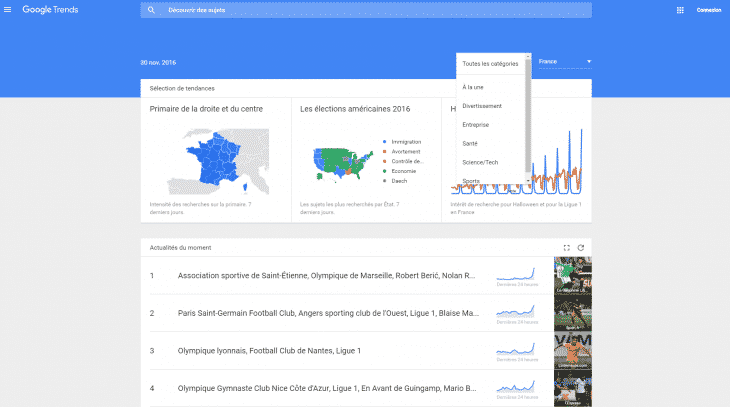Click Daech legend entry
Image resolution: width=730 pixels, height=407 pixels.
395,181
